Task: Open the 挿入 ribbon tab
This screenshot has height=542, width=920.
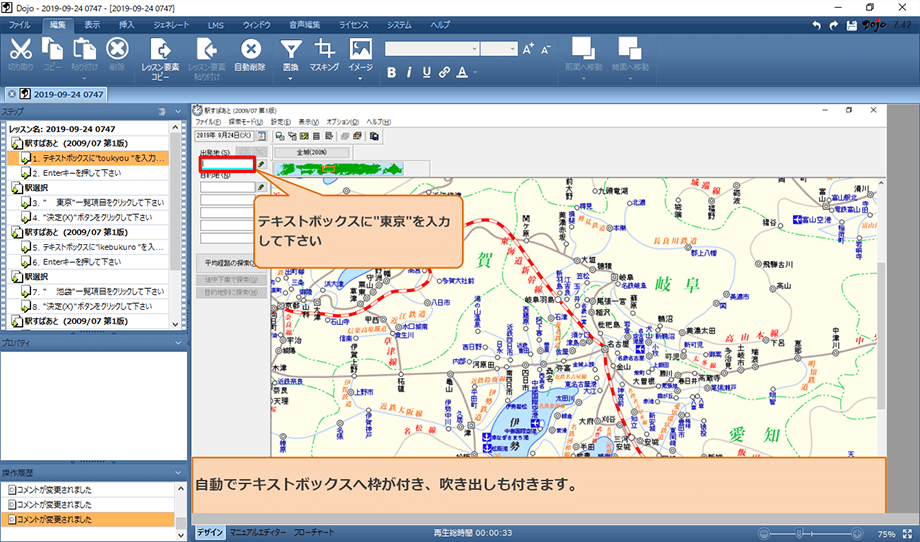Action: 126,23
